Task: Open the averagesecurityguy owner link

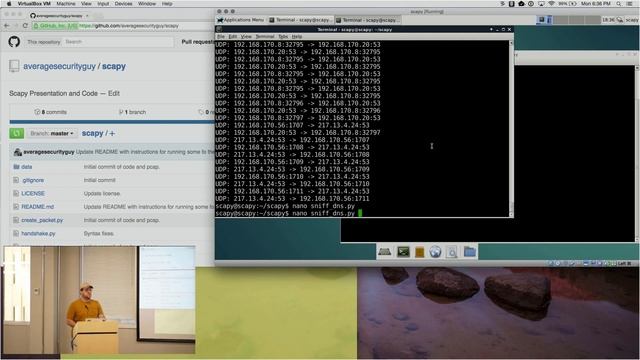Action: [x=59, y=66]
